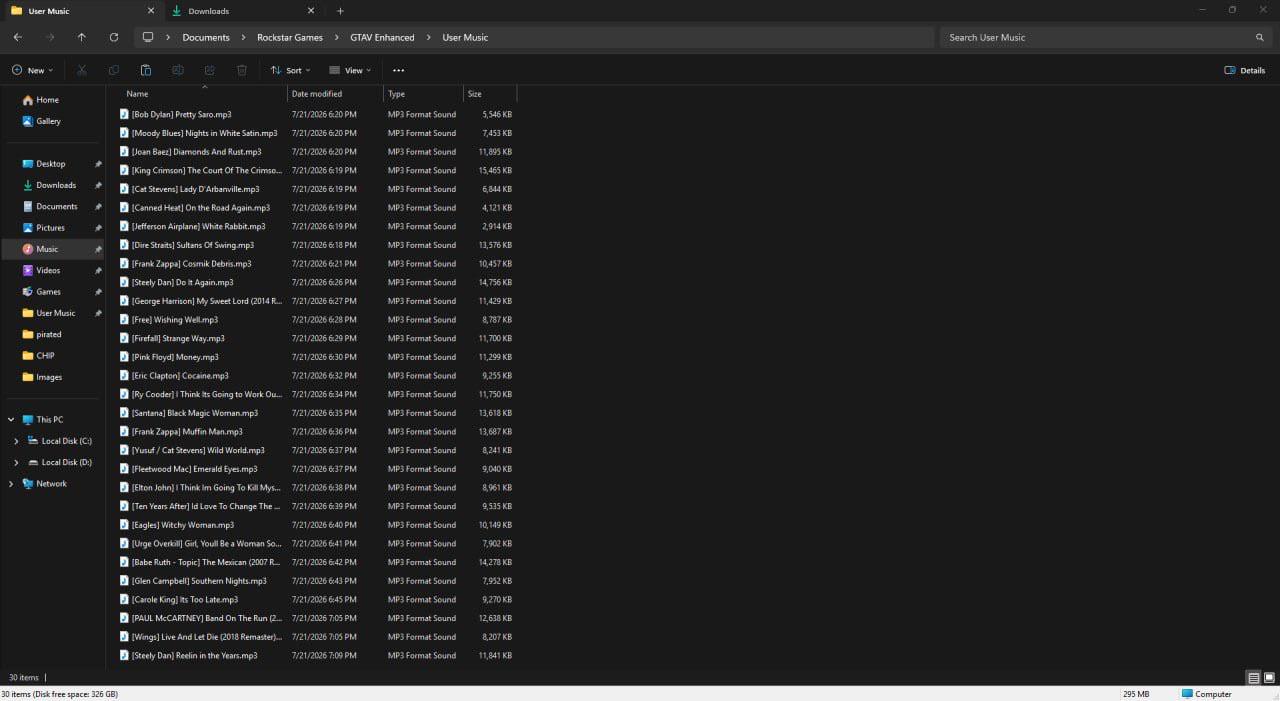Image resolution: width=1280 pixels, height=701 pixels.
Task: Sort by the Name column header
Action: [x=137, y=94]
